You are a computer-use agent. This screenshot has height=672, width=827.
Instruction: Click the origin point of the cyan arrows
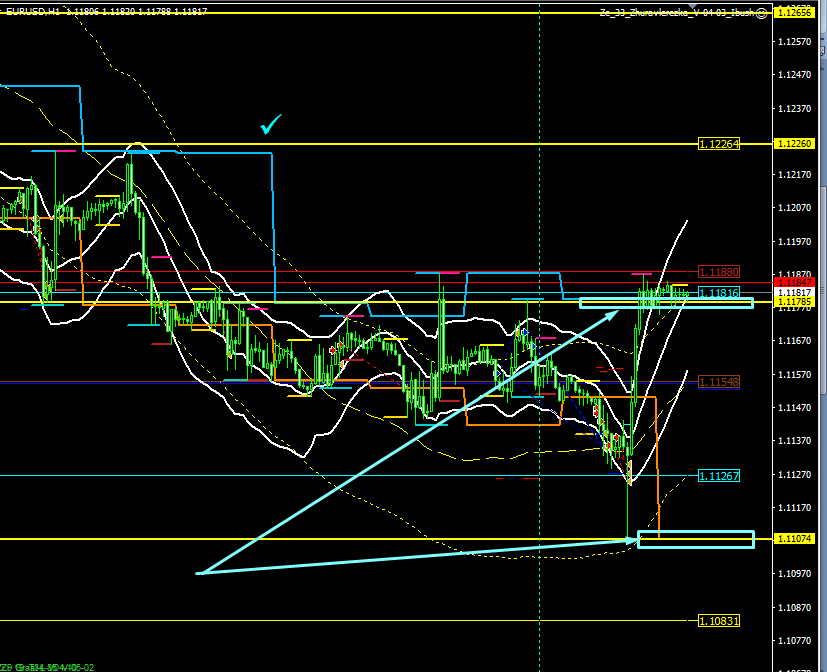pos(199,573)
